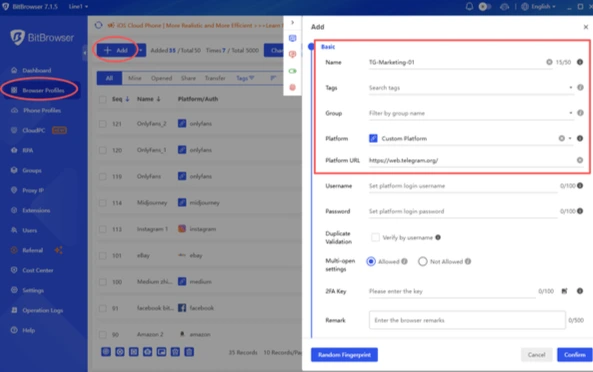
Task: Open the dropdown arrow beside Add button
Action: point(141,50)
